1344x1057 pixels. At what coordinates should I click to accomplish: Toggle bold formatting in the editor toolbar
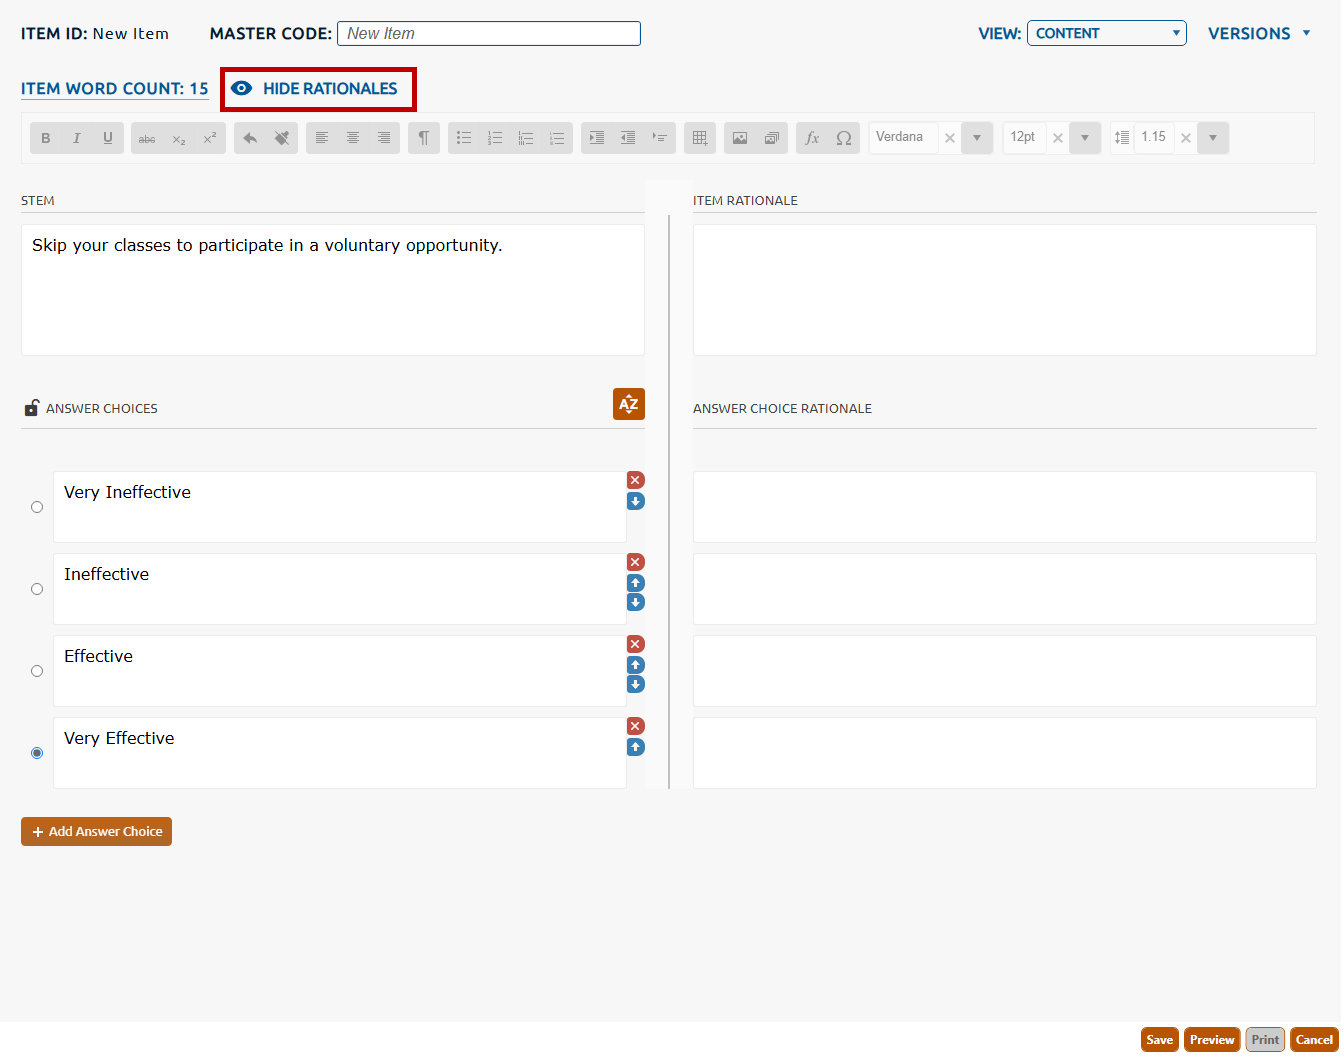(46, 138)
